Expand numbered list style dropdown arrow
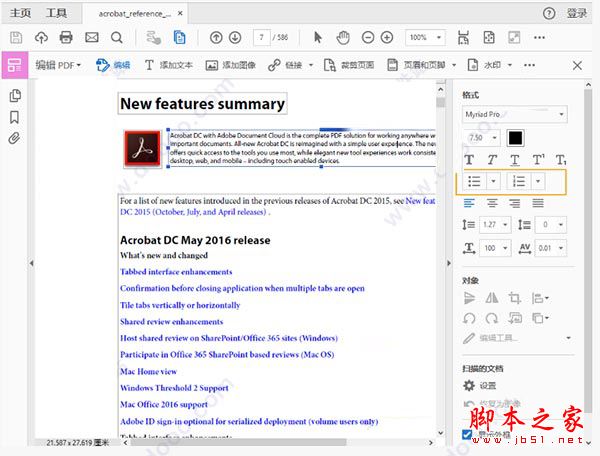Screen dimensions: 600x456 coord(538,181)
